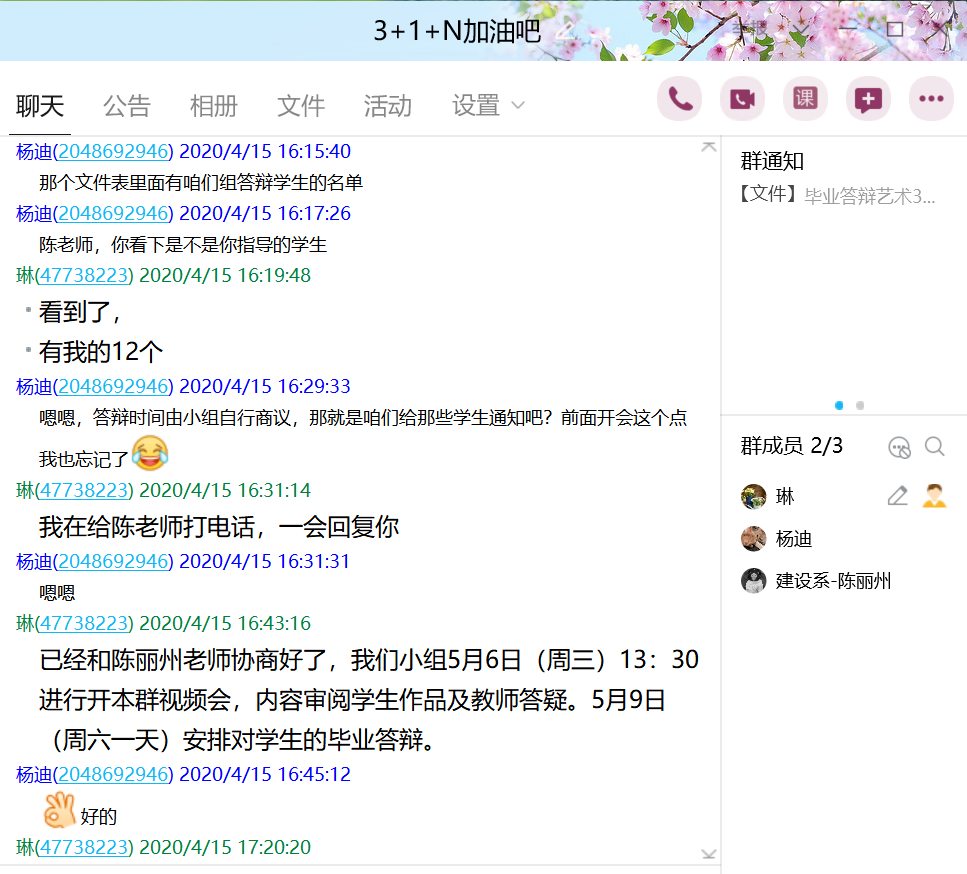967x874 pixels.
Task: Expand the 设置 dropdown menu
Action: (488, 105)
